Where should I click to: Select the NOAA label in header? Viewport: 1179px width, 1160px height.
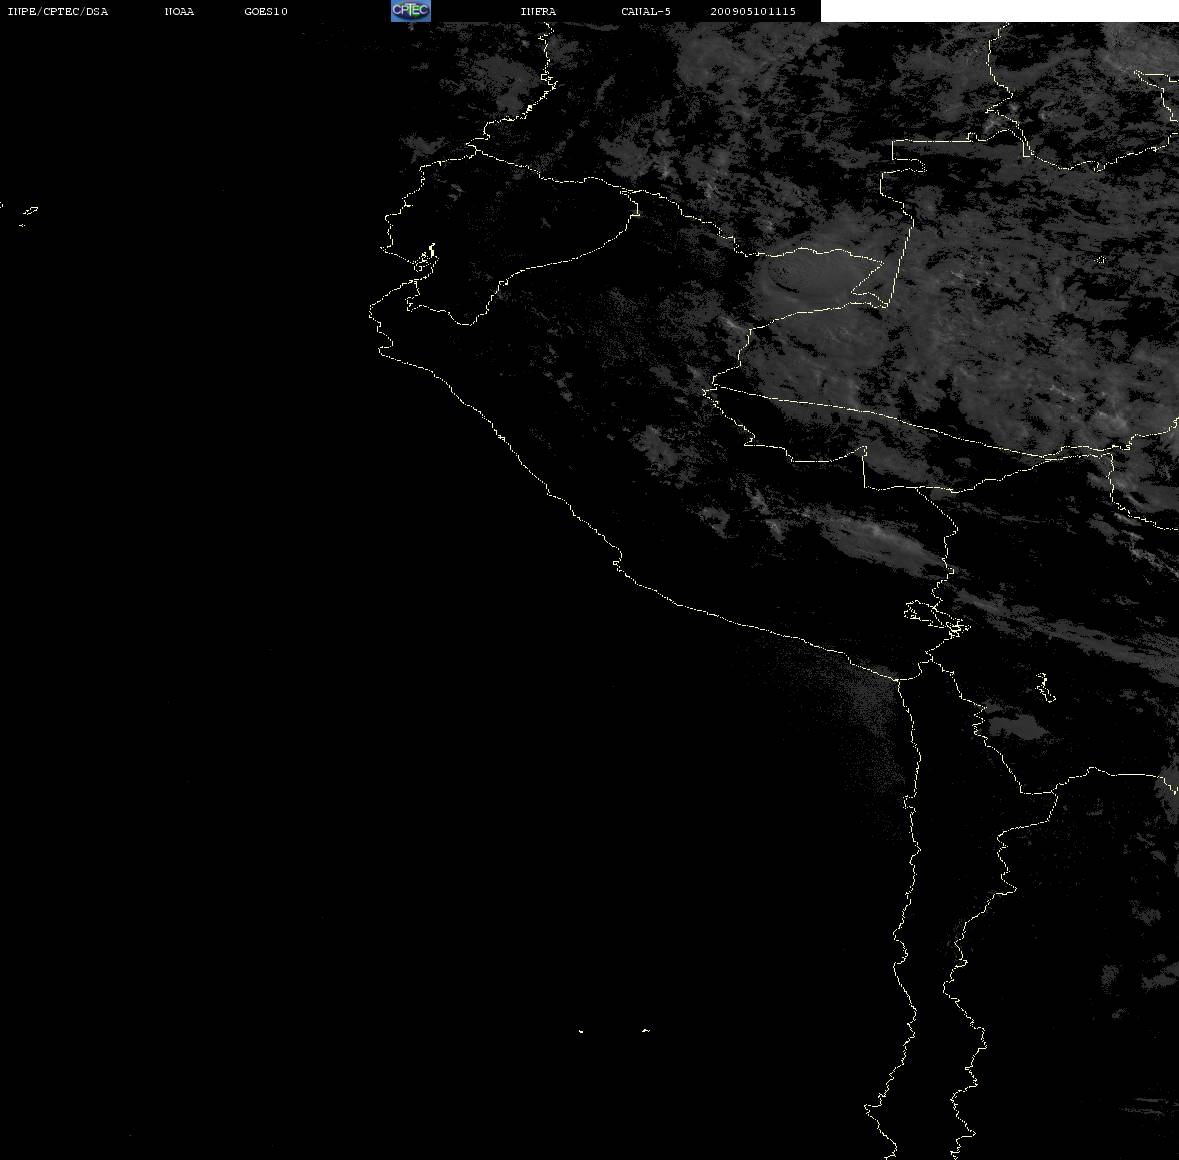coord(179,11)
